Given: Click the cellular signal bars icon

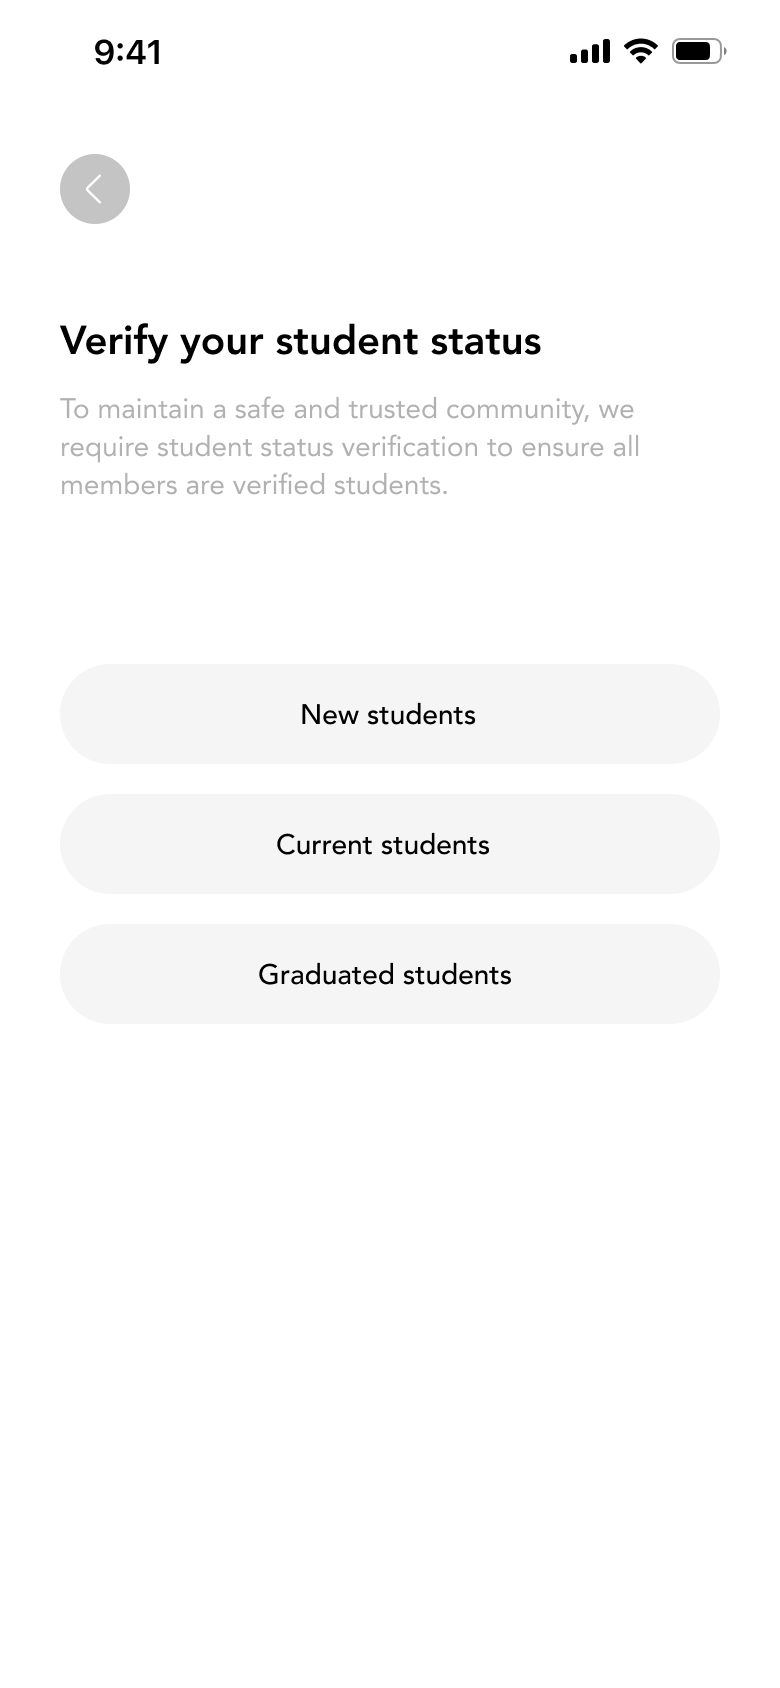Looking at the screenshot, I should tap(589, 51).
